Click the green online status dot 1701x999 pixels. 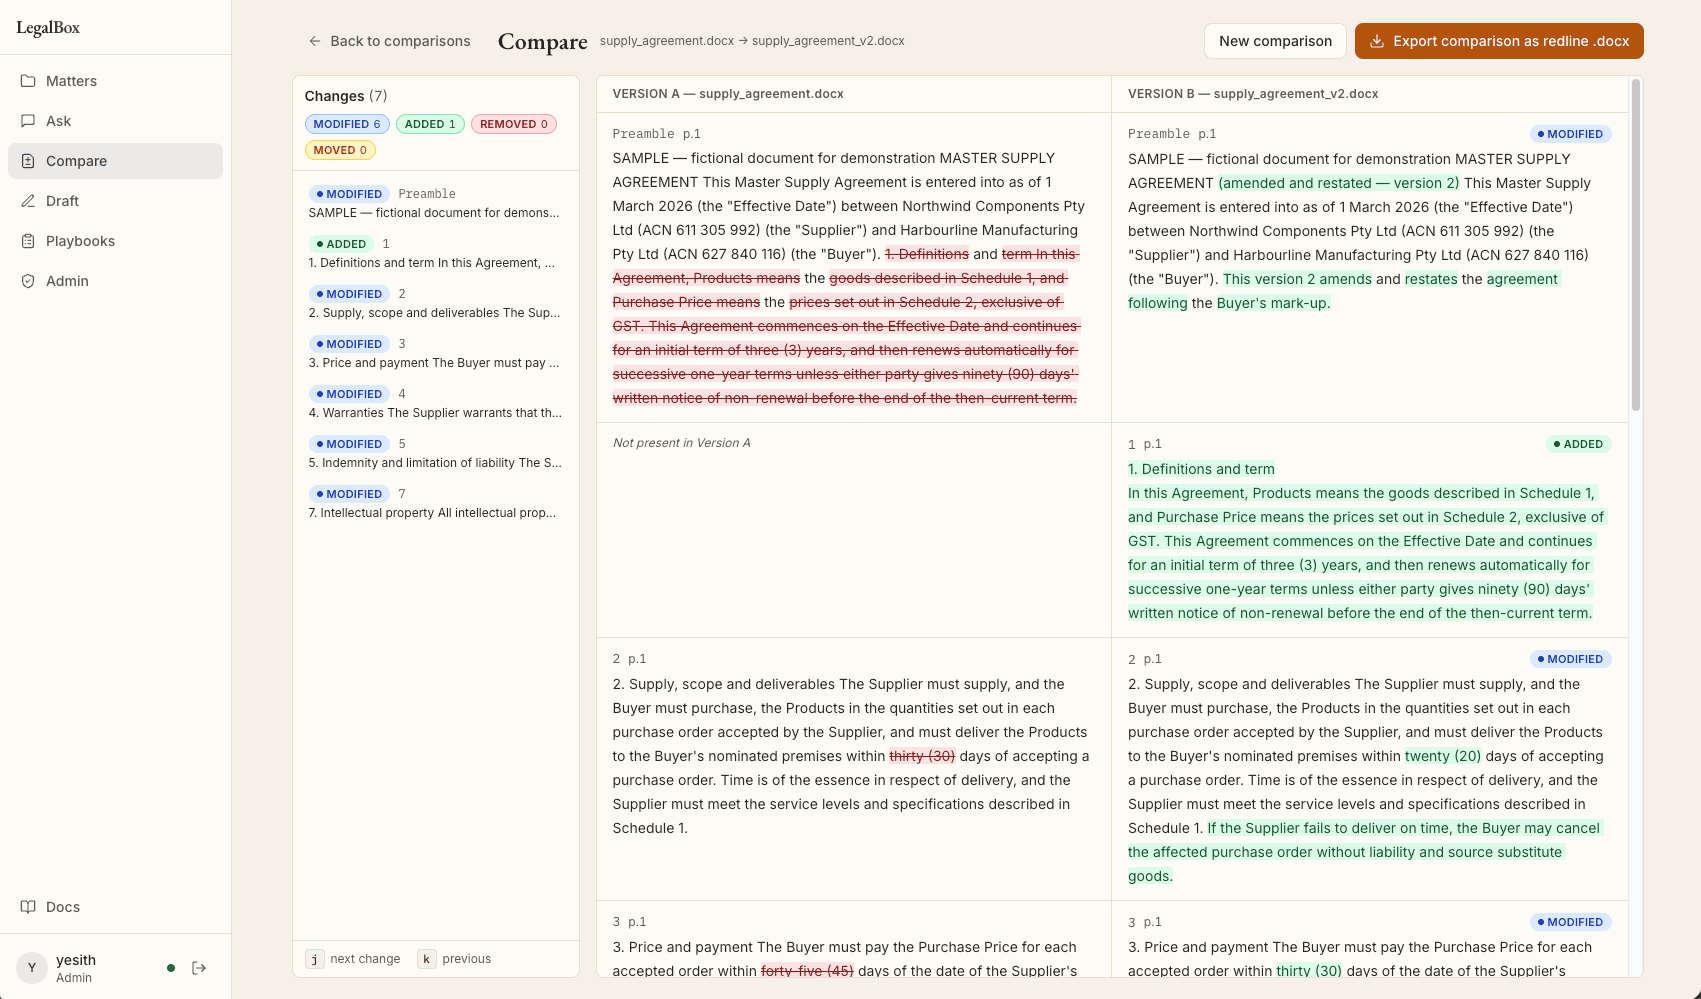coord(171,968)
